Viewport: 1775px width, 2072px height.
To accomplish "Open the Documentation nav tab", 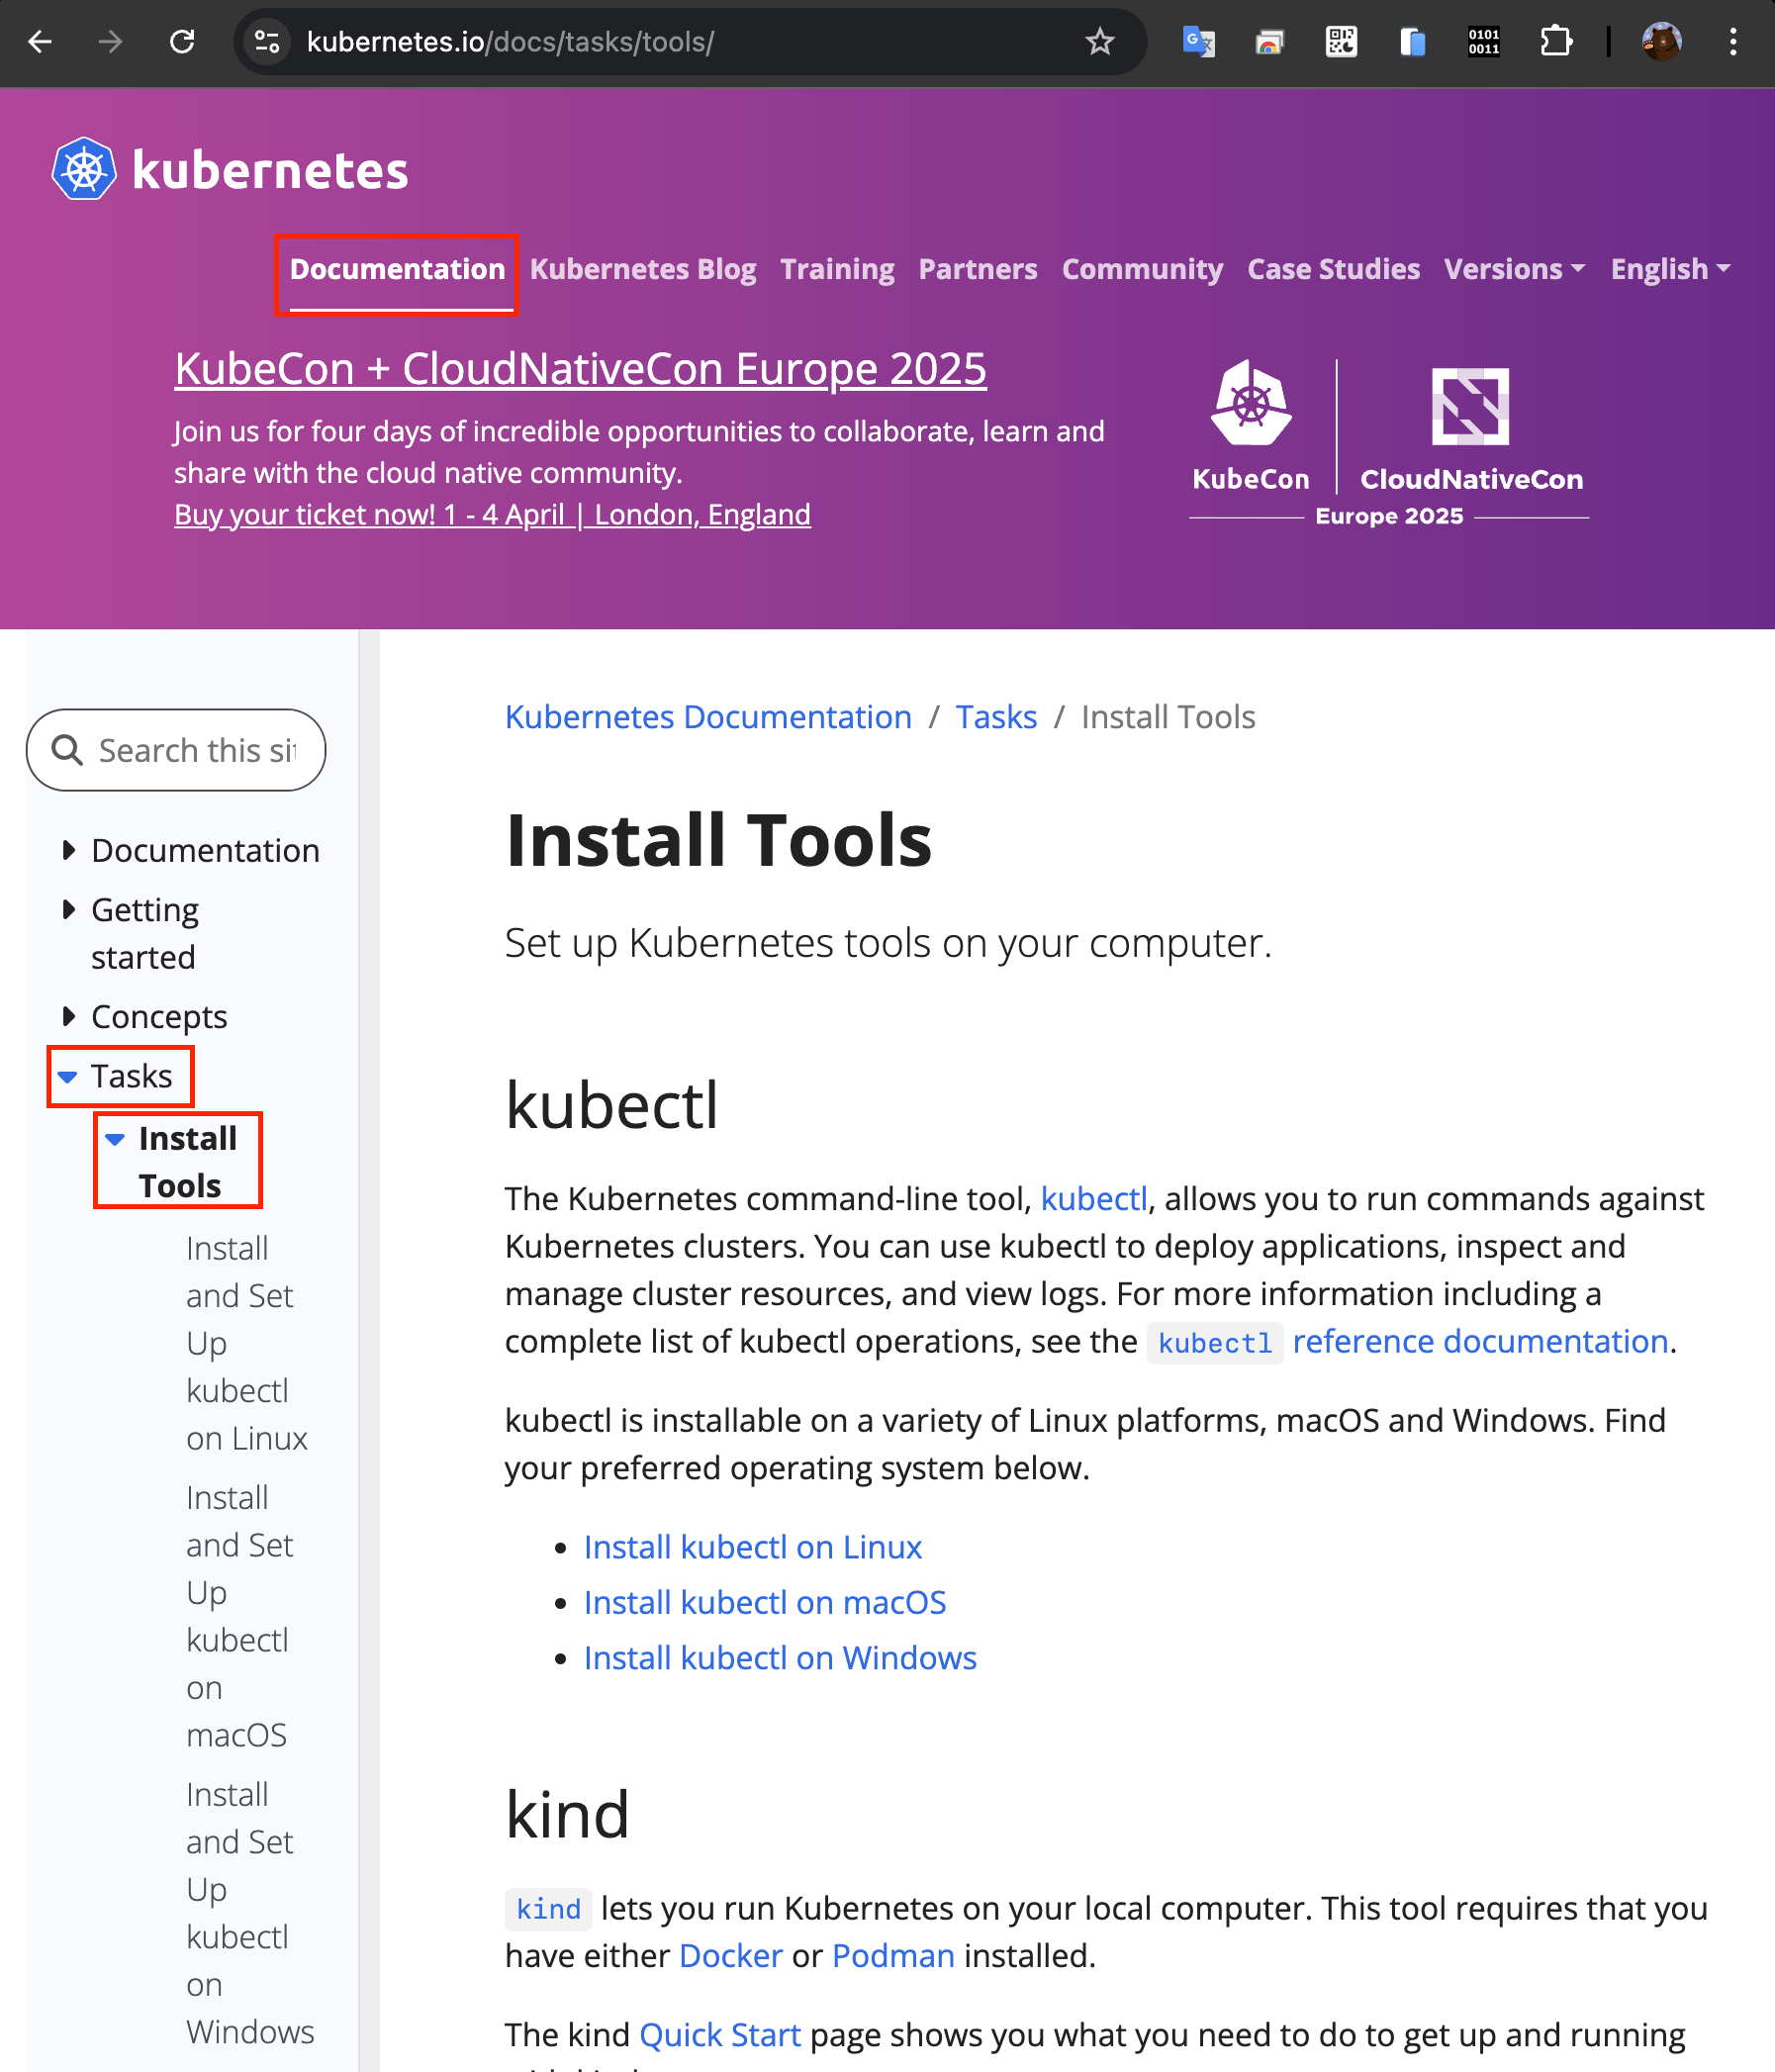I will (397, 269).
